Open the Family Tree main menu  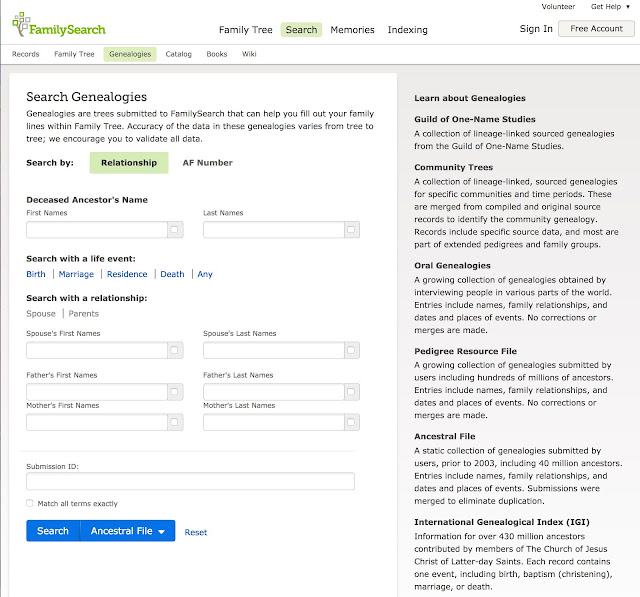245,30
